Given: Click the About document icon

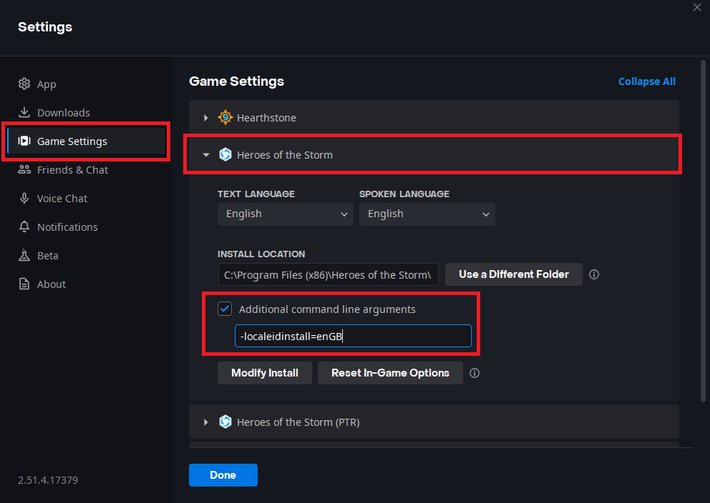Looking at the screenshot, I should tap(24, 284).
